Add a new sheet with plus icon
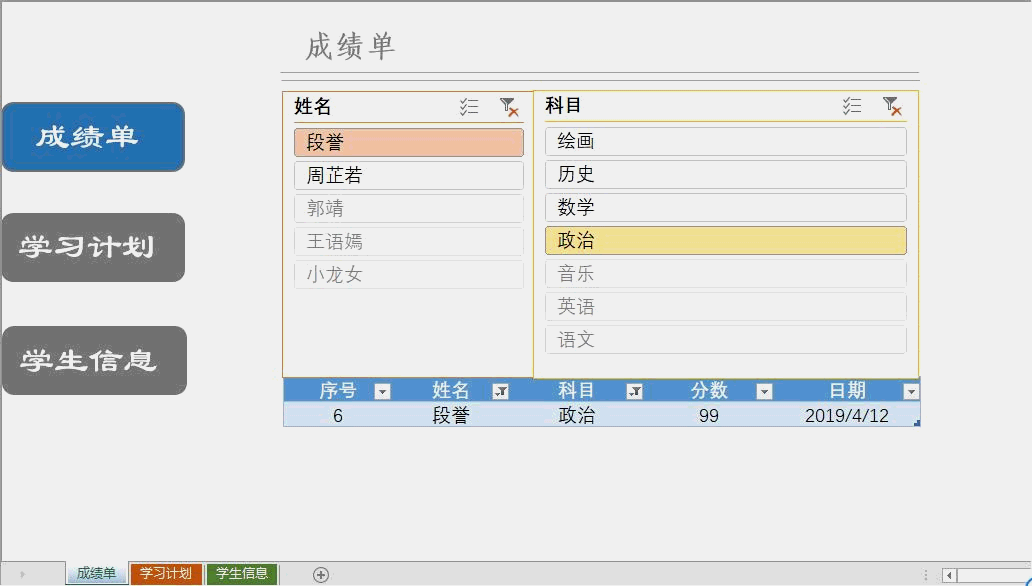This screenshot has width=1032, height=586. (x=321, y=575)
